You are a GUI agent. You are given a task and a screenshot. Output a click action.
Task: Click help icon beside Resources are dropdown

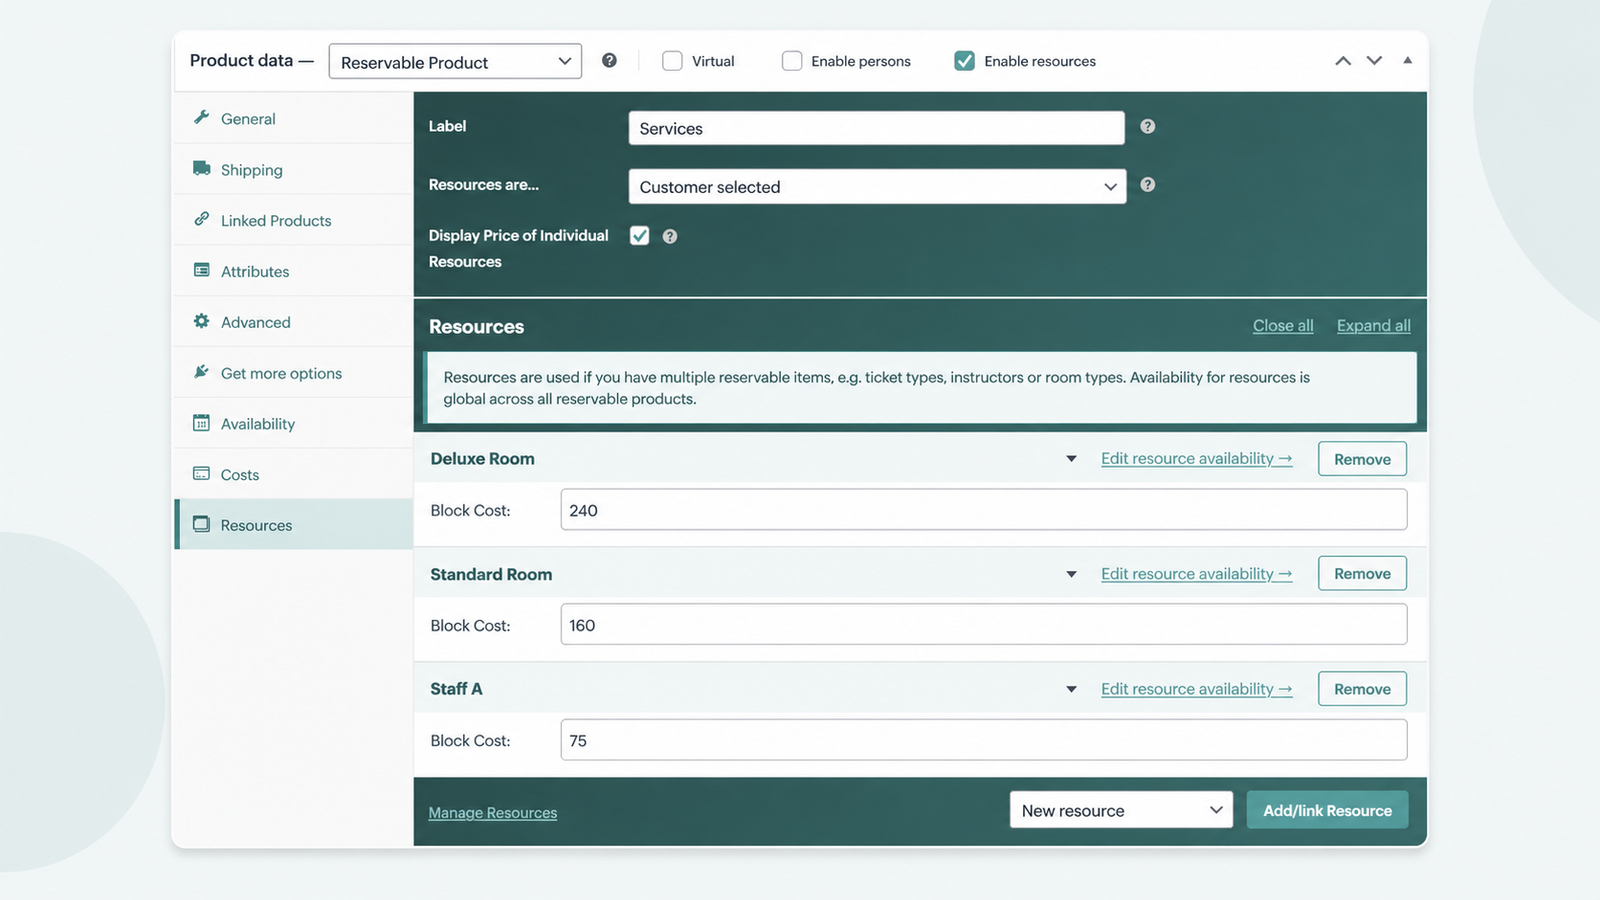(1148, 185)
